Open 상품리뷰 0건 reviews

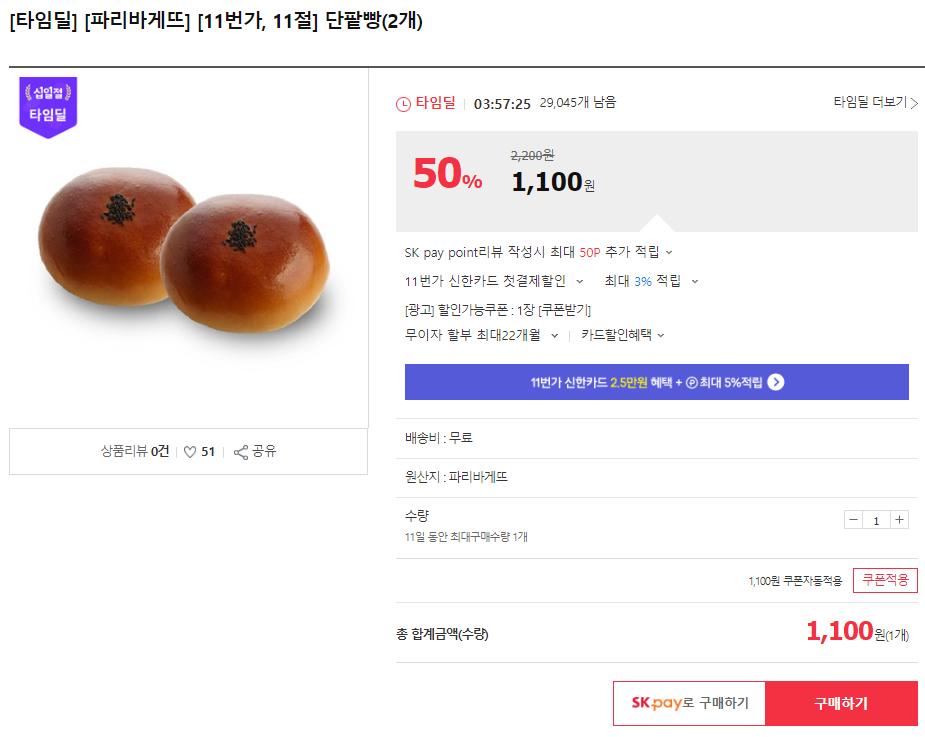(135, 452)
